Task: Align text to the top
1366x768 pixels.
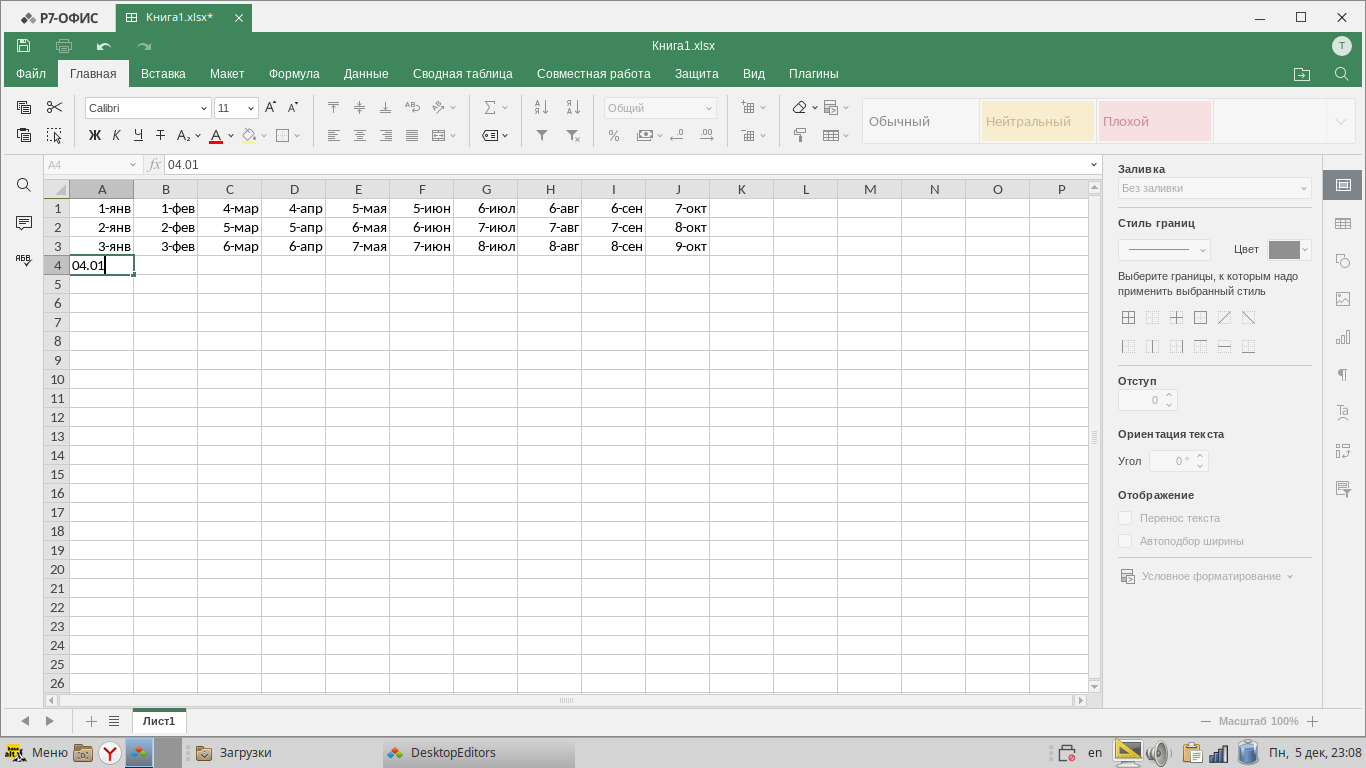Action: pos(334,107)
